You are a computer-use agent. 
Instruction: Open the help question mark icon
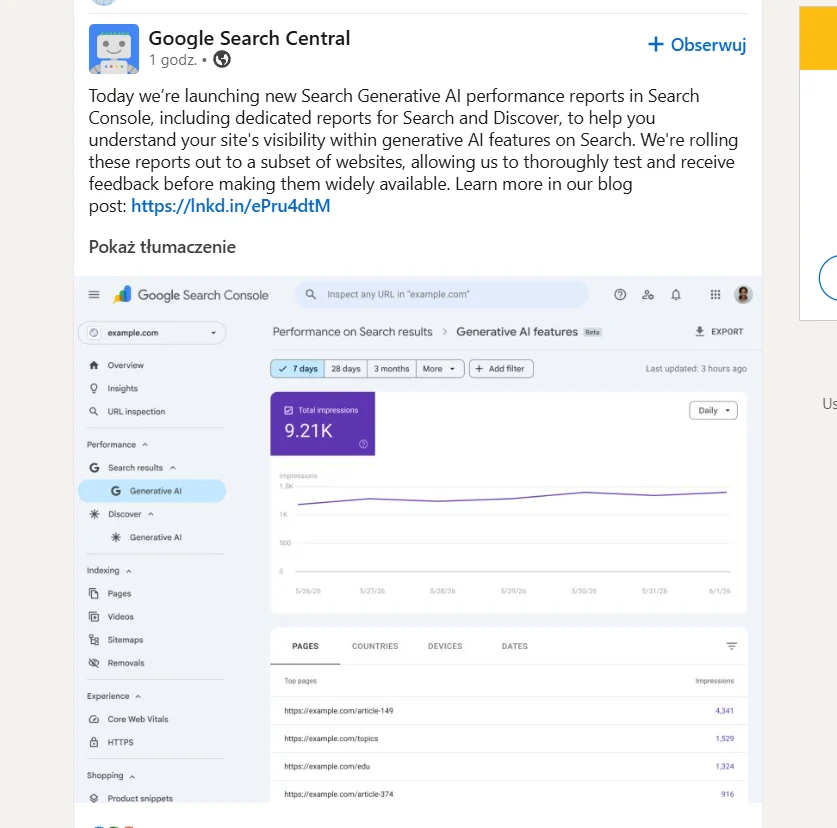point(620,295)
